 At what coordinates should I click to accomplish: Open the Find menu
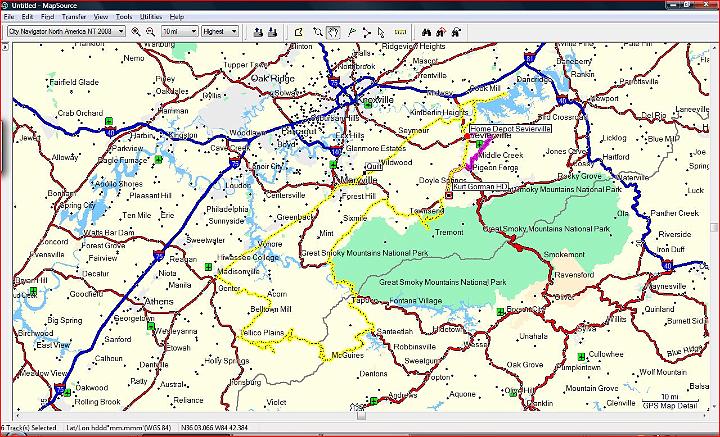click(47, 17)
